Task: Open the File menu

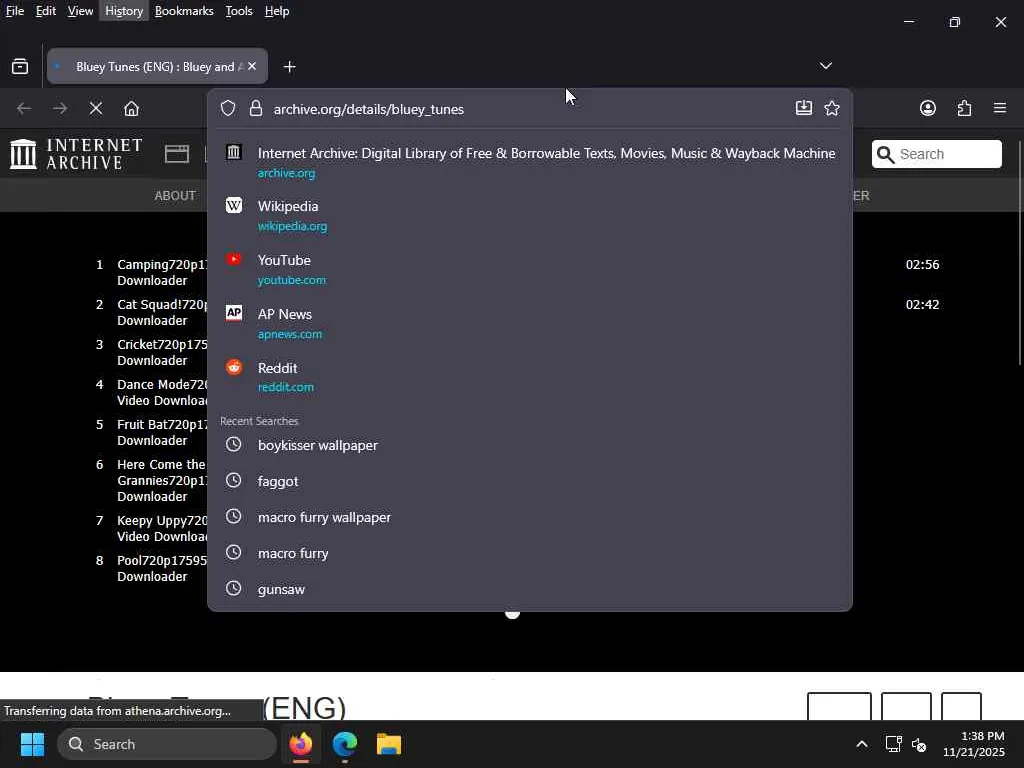Action: (x=14, y=11)
